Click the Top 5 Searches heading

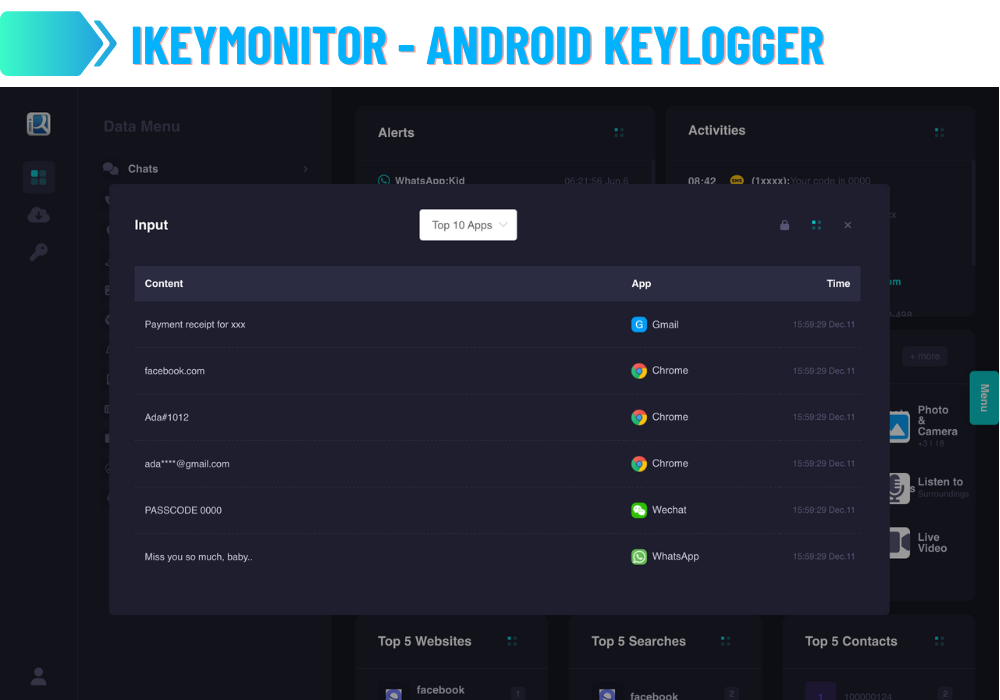[x=638, y=641]
